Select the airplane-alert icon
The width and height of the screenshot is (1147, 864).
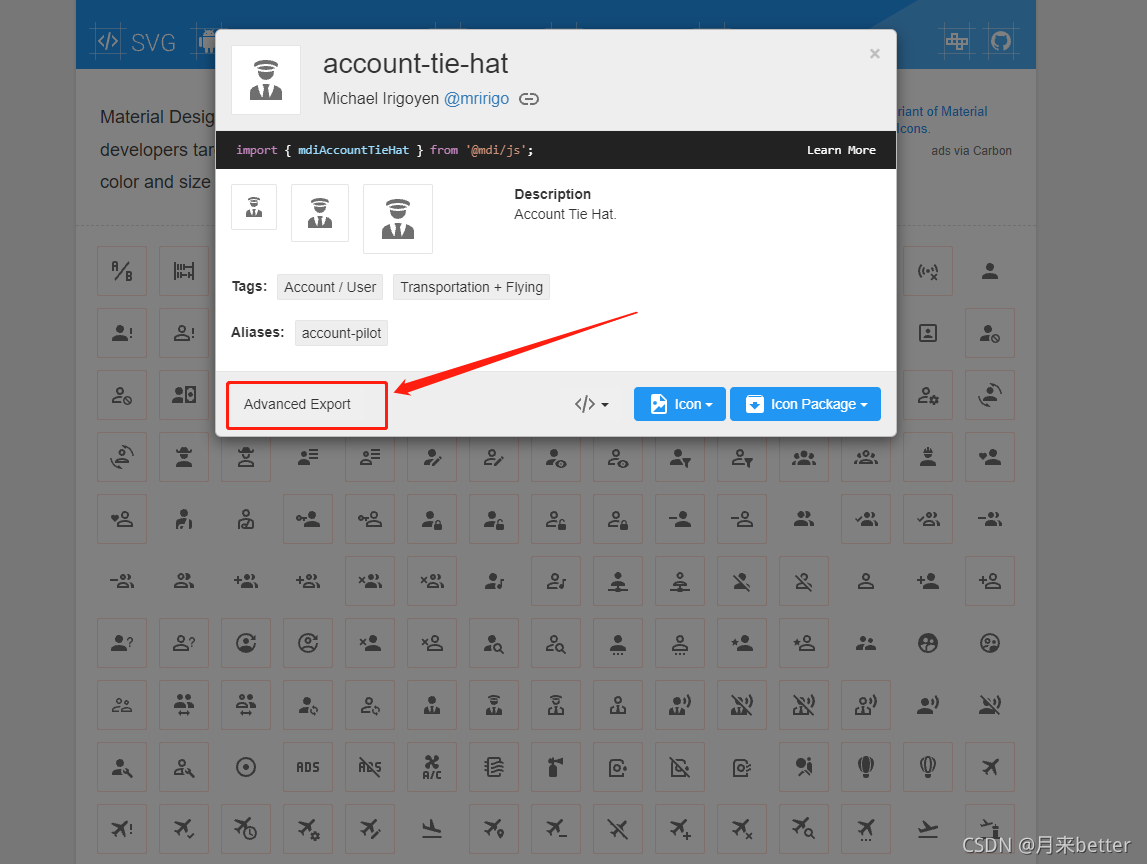coord(122,829)
